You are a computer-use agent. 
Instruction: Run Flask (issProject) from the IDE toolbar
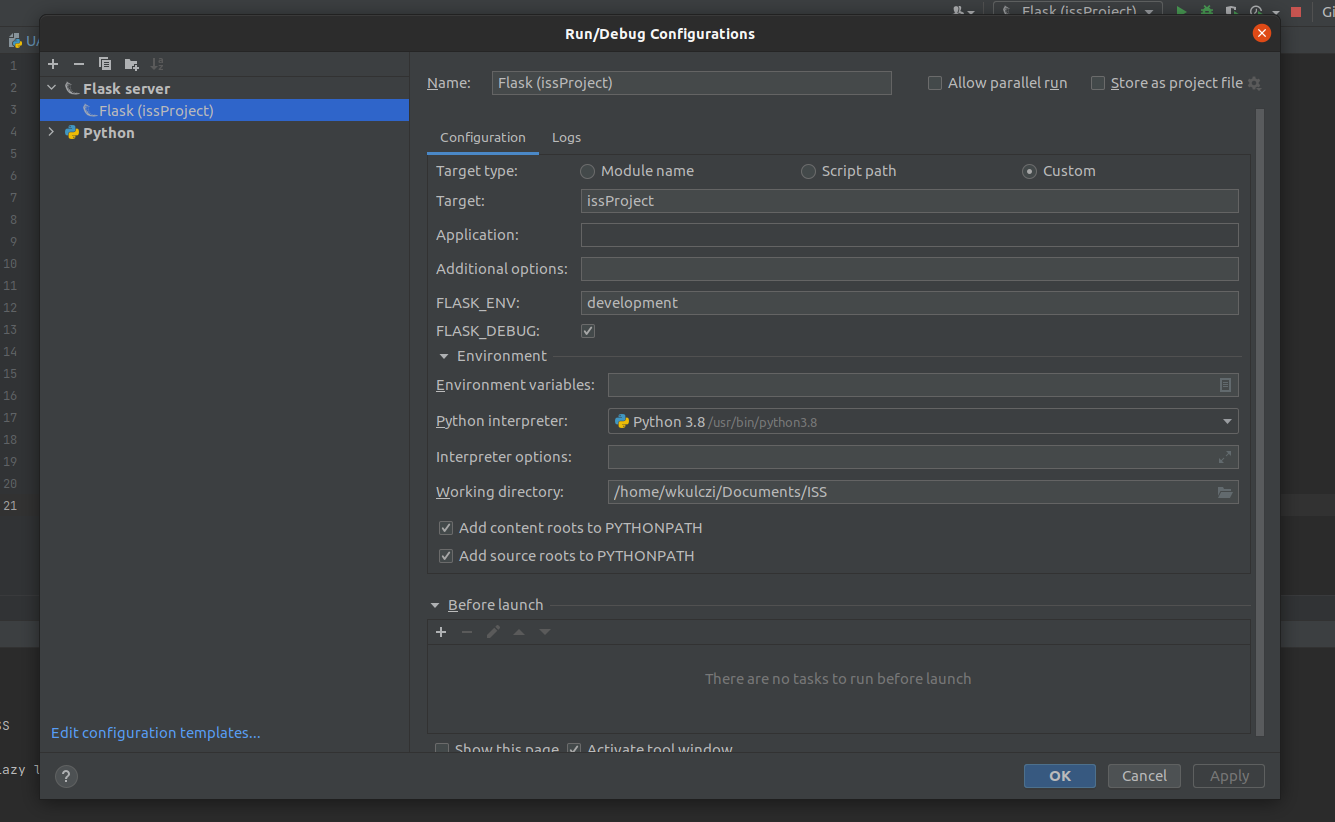coord(1181,11)
